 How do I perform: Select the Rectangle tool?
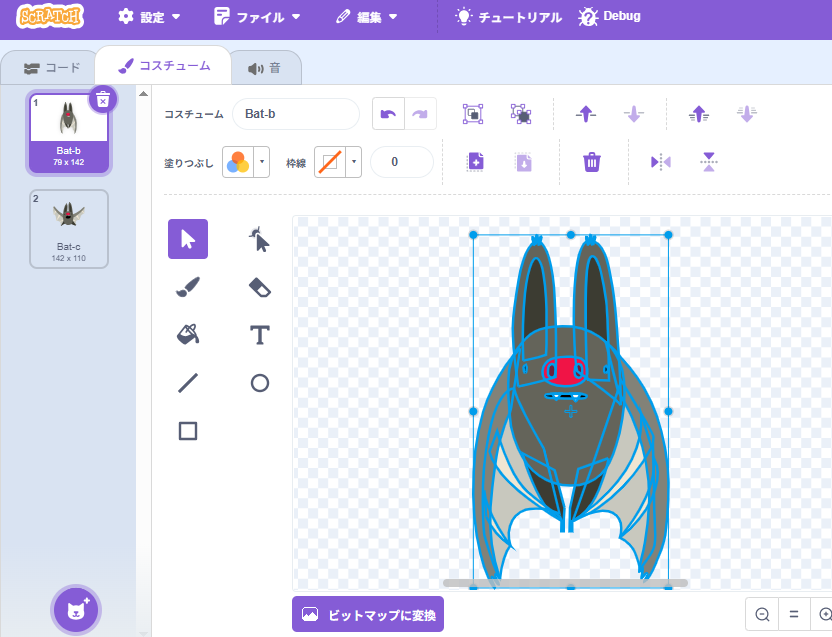(188, 431)
